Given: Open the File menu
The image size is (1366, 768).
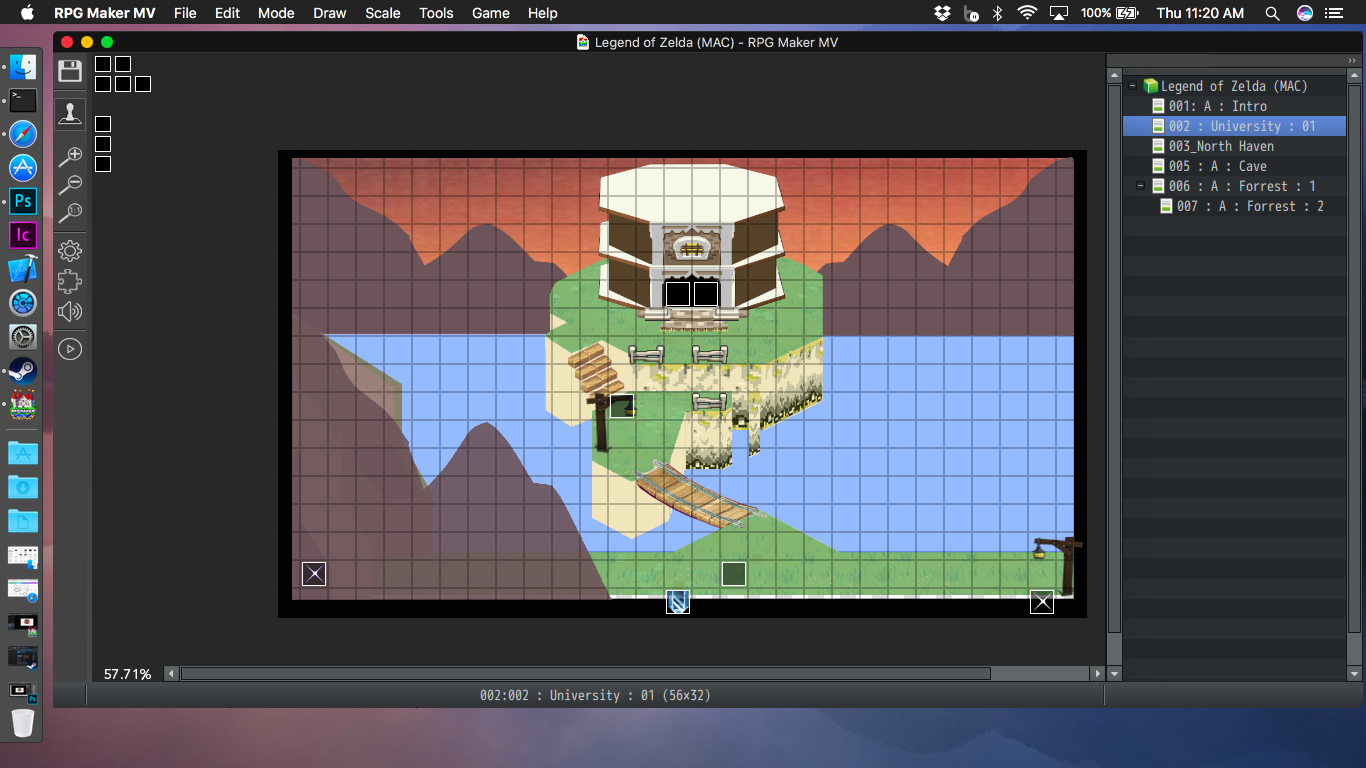Looking at the screenshot, I should click(185, 13).
